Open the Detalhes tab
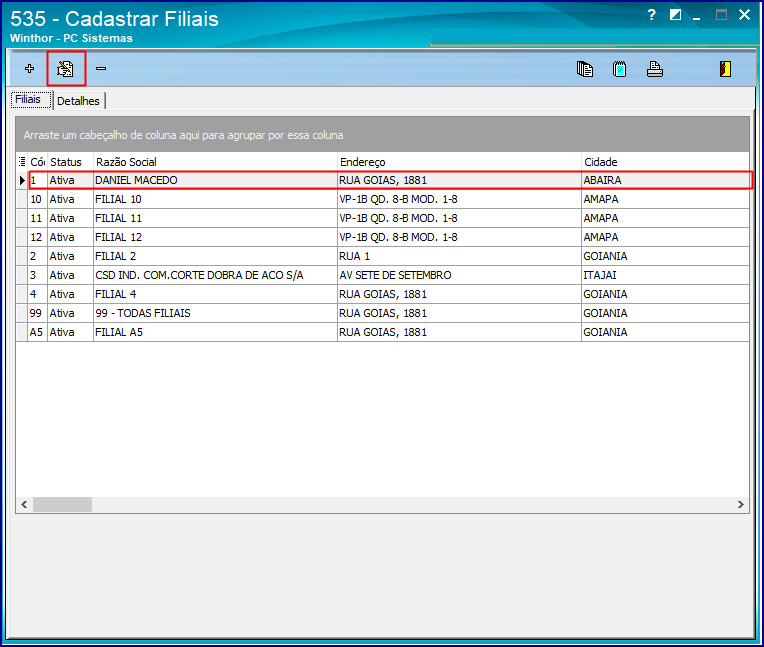Screen dimensions: 764x647 (78, 101)
